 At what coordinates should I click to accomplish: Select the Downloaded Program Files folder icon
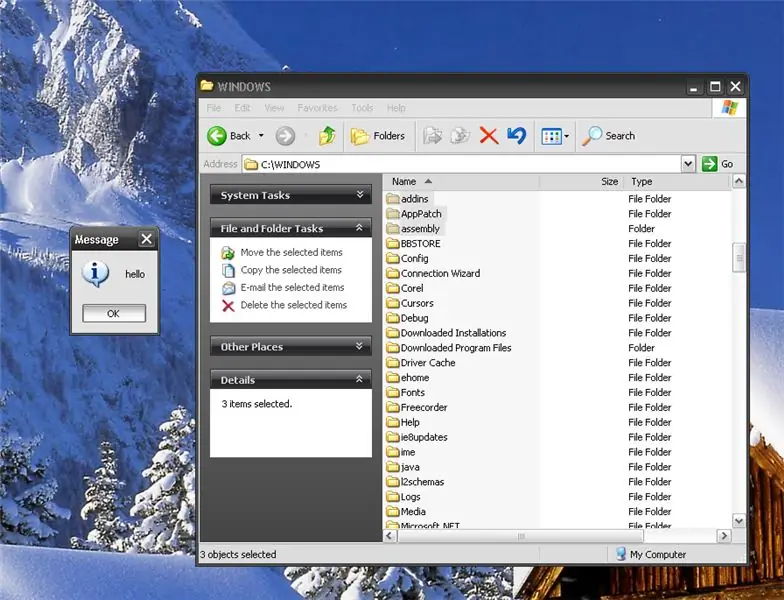pos(393,348)
